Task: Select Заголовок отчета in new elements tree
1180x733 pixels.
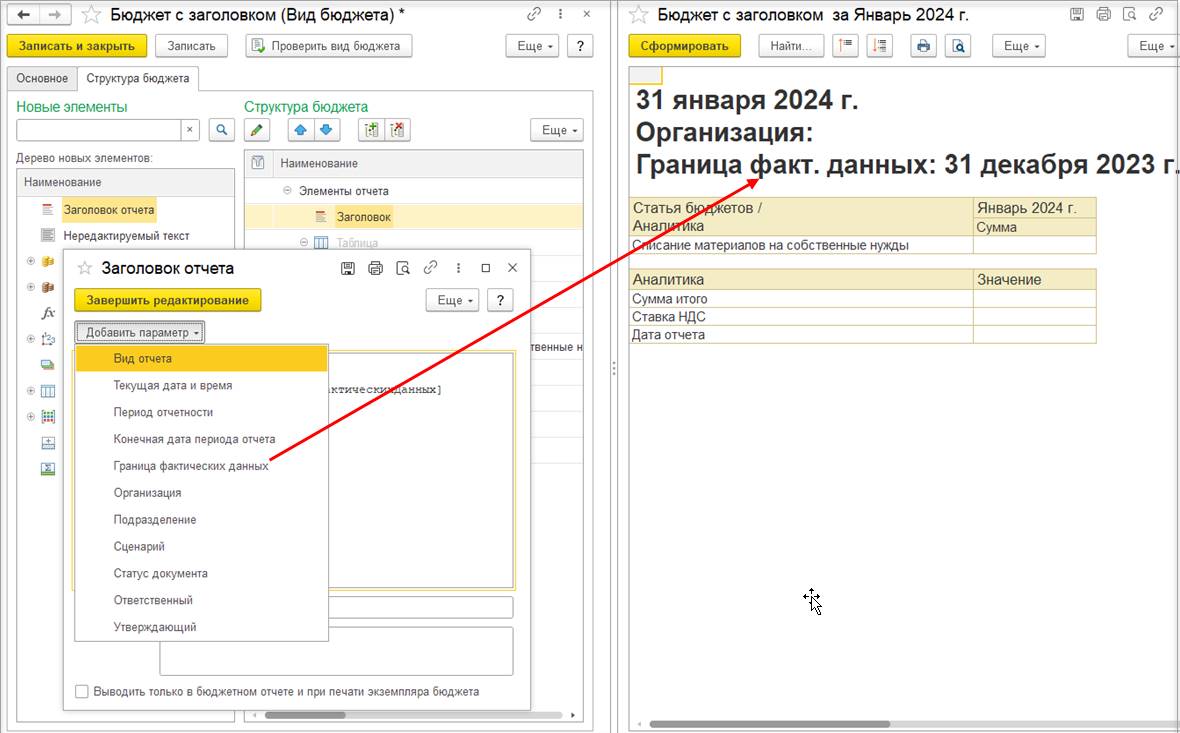Action: 108,210
